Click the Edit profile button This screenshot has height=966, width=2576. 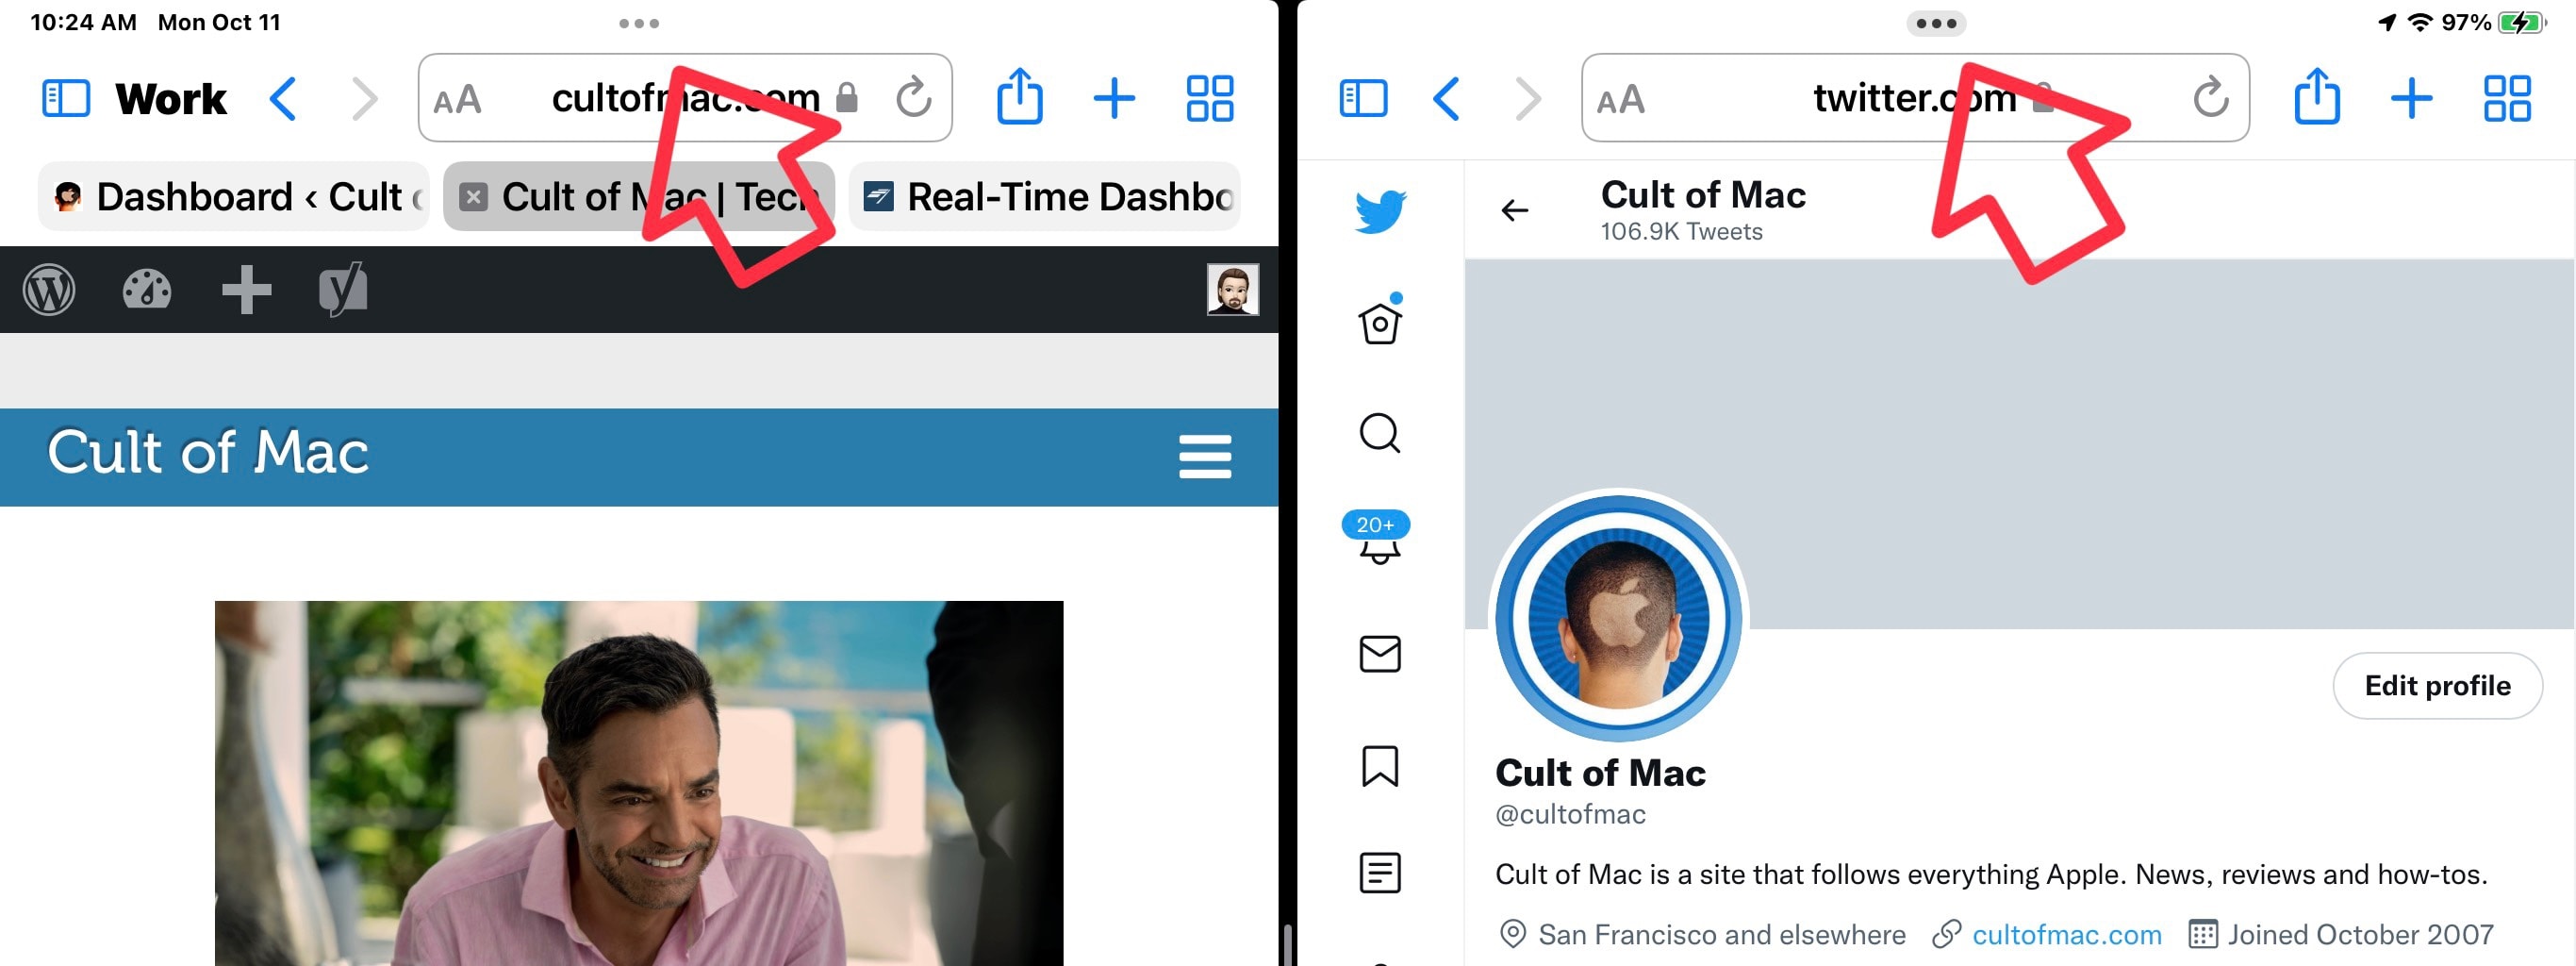click(2436, 685)
